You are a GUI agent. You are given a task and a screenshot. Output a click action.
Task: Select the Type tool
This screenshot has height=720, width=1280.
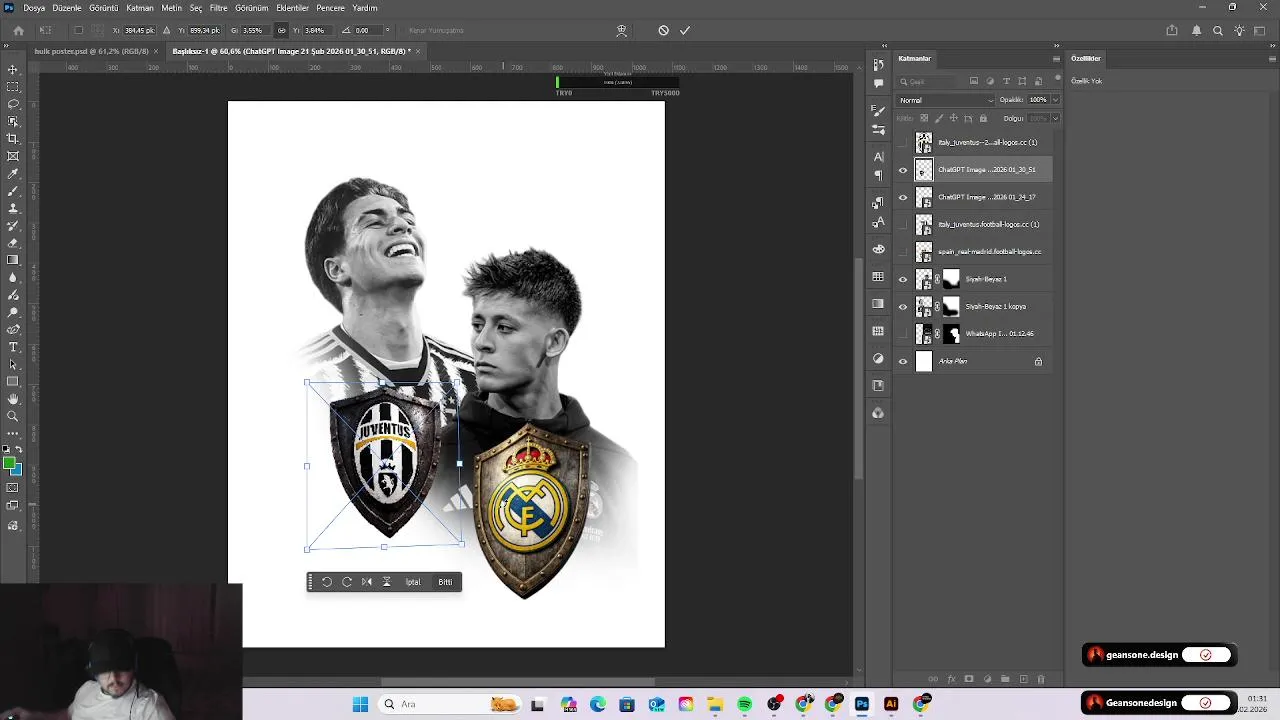coord(13,347)
